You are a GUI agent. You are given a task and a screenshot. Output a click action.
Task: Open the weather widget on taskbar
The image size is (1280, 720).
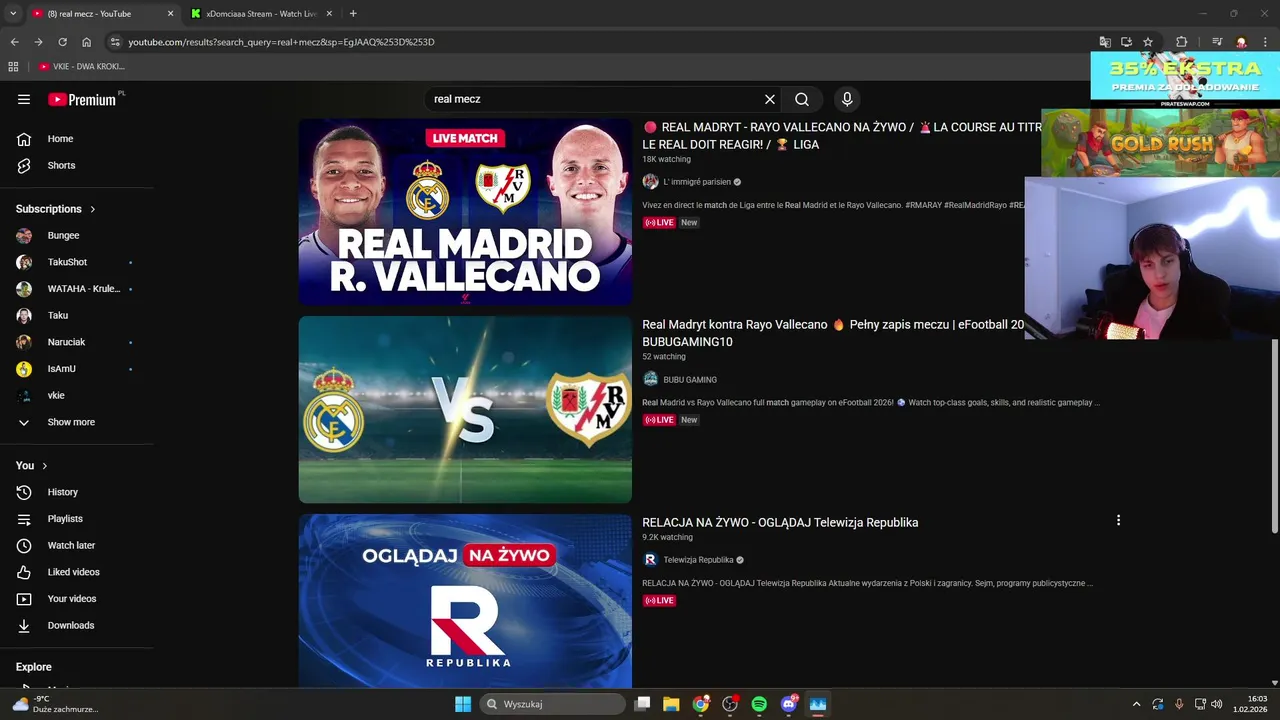point(55,704)
